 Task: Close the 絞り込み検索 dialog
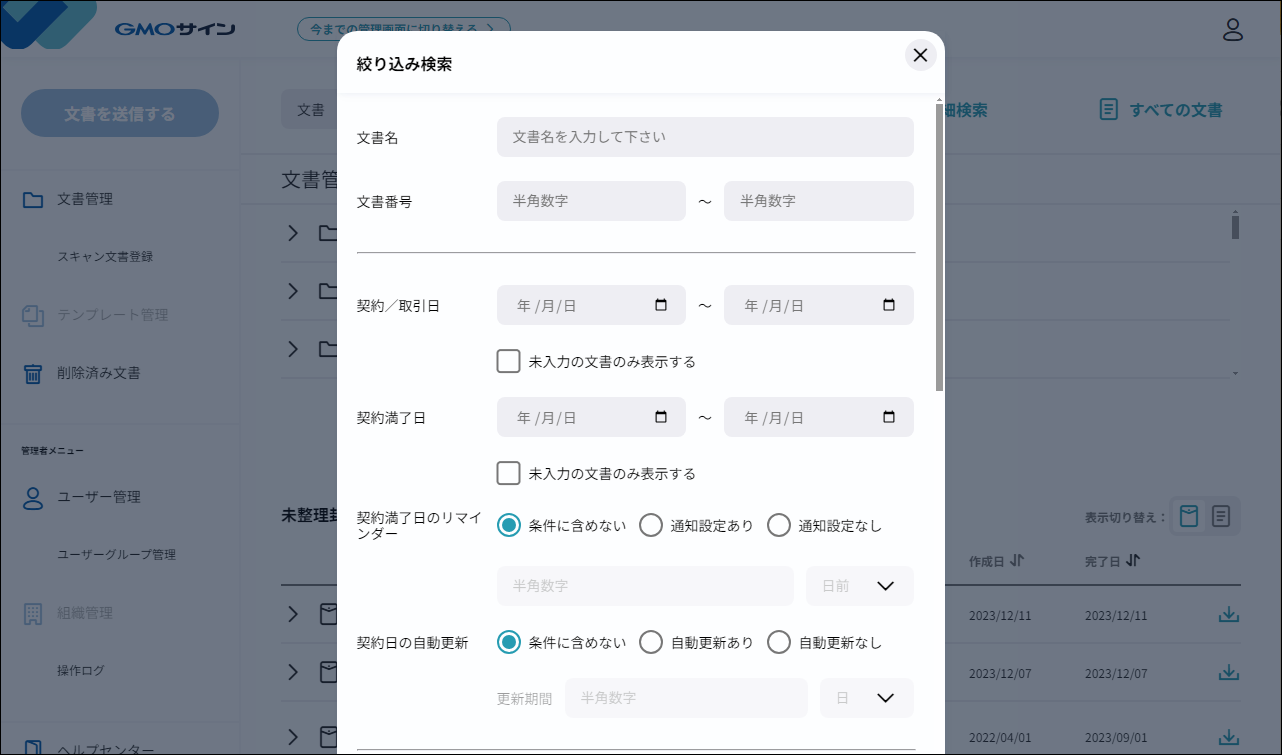[x=920, y=55]
